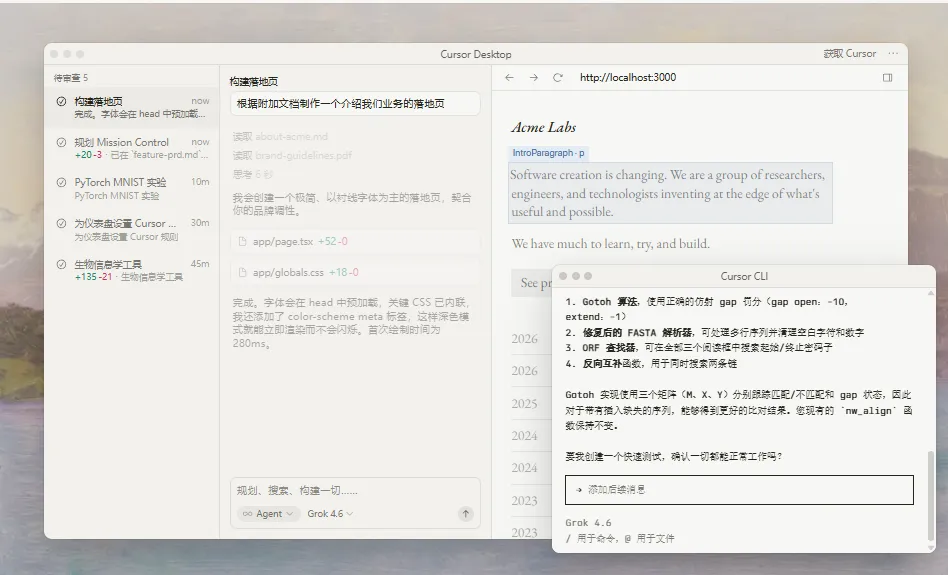Click file icon next to app/globals.css
The image size is (948, 575).
(242, 273)
